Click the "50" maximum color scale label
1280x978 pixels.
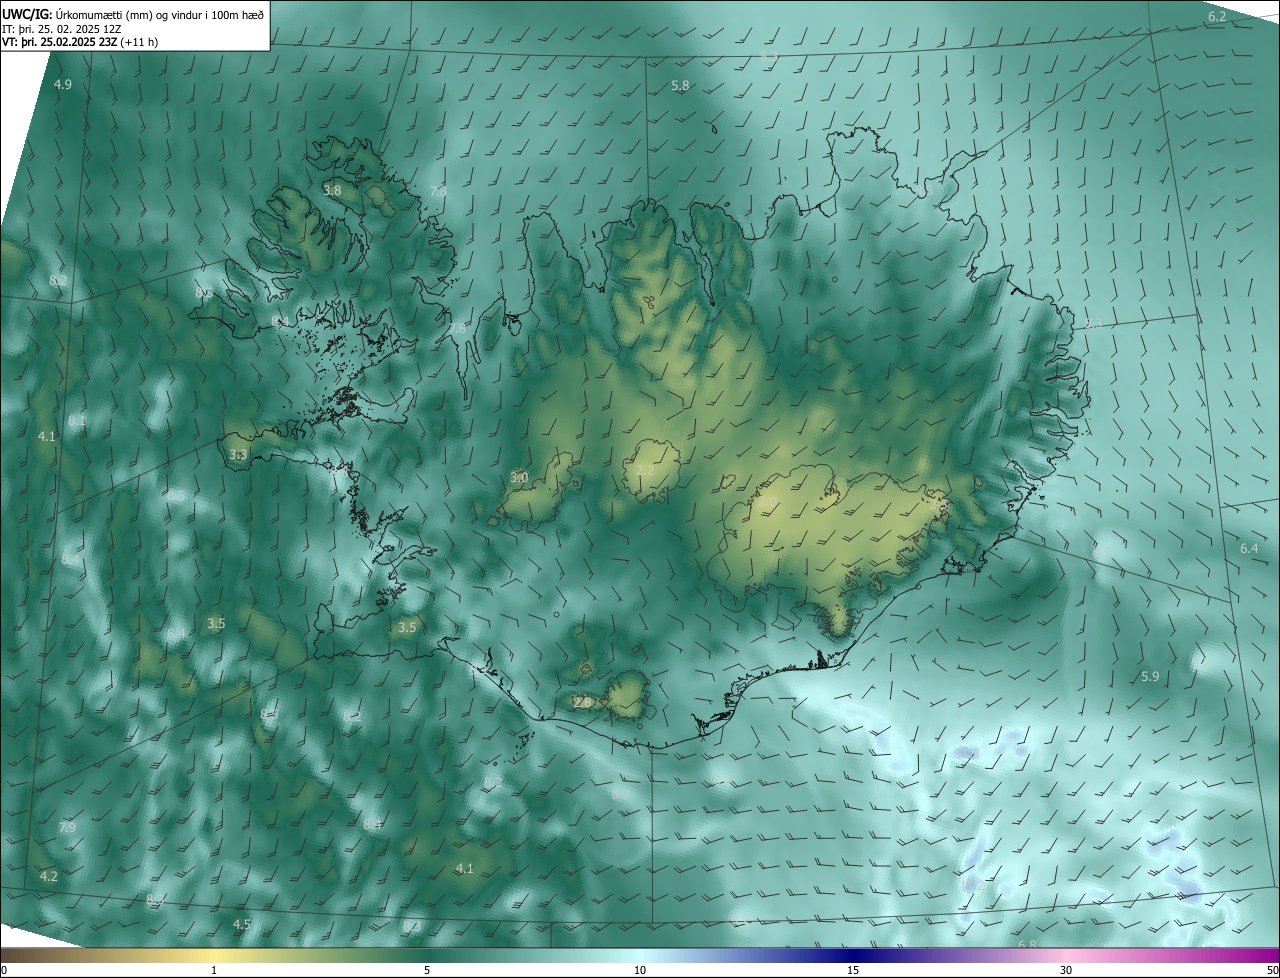[x=1271, y=970]
